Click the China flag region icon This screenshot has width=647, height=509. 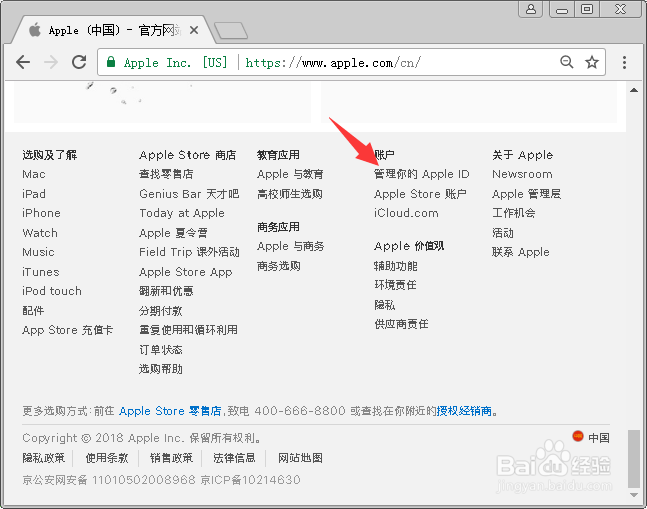[x=578, y=436]
